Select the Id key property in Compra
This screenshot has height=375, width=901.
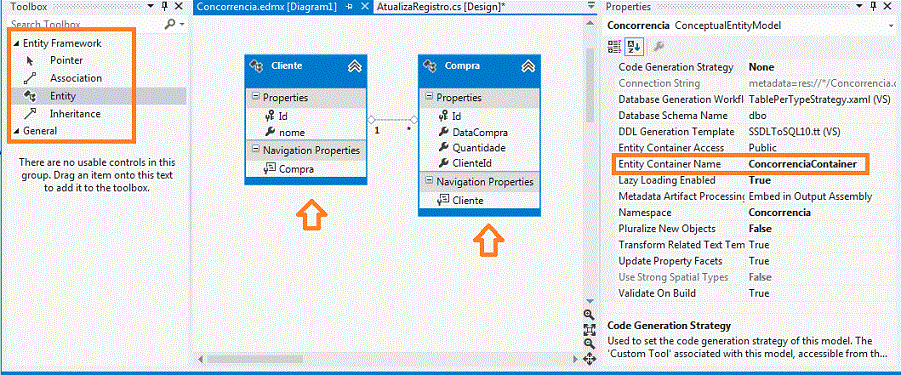click(456, 116)
